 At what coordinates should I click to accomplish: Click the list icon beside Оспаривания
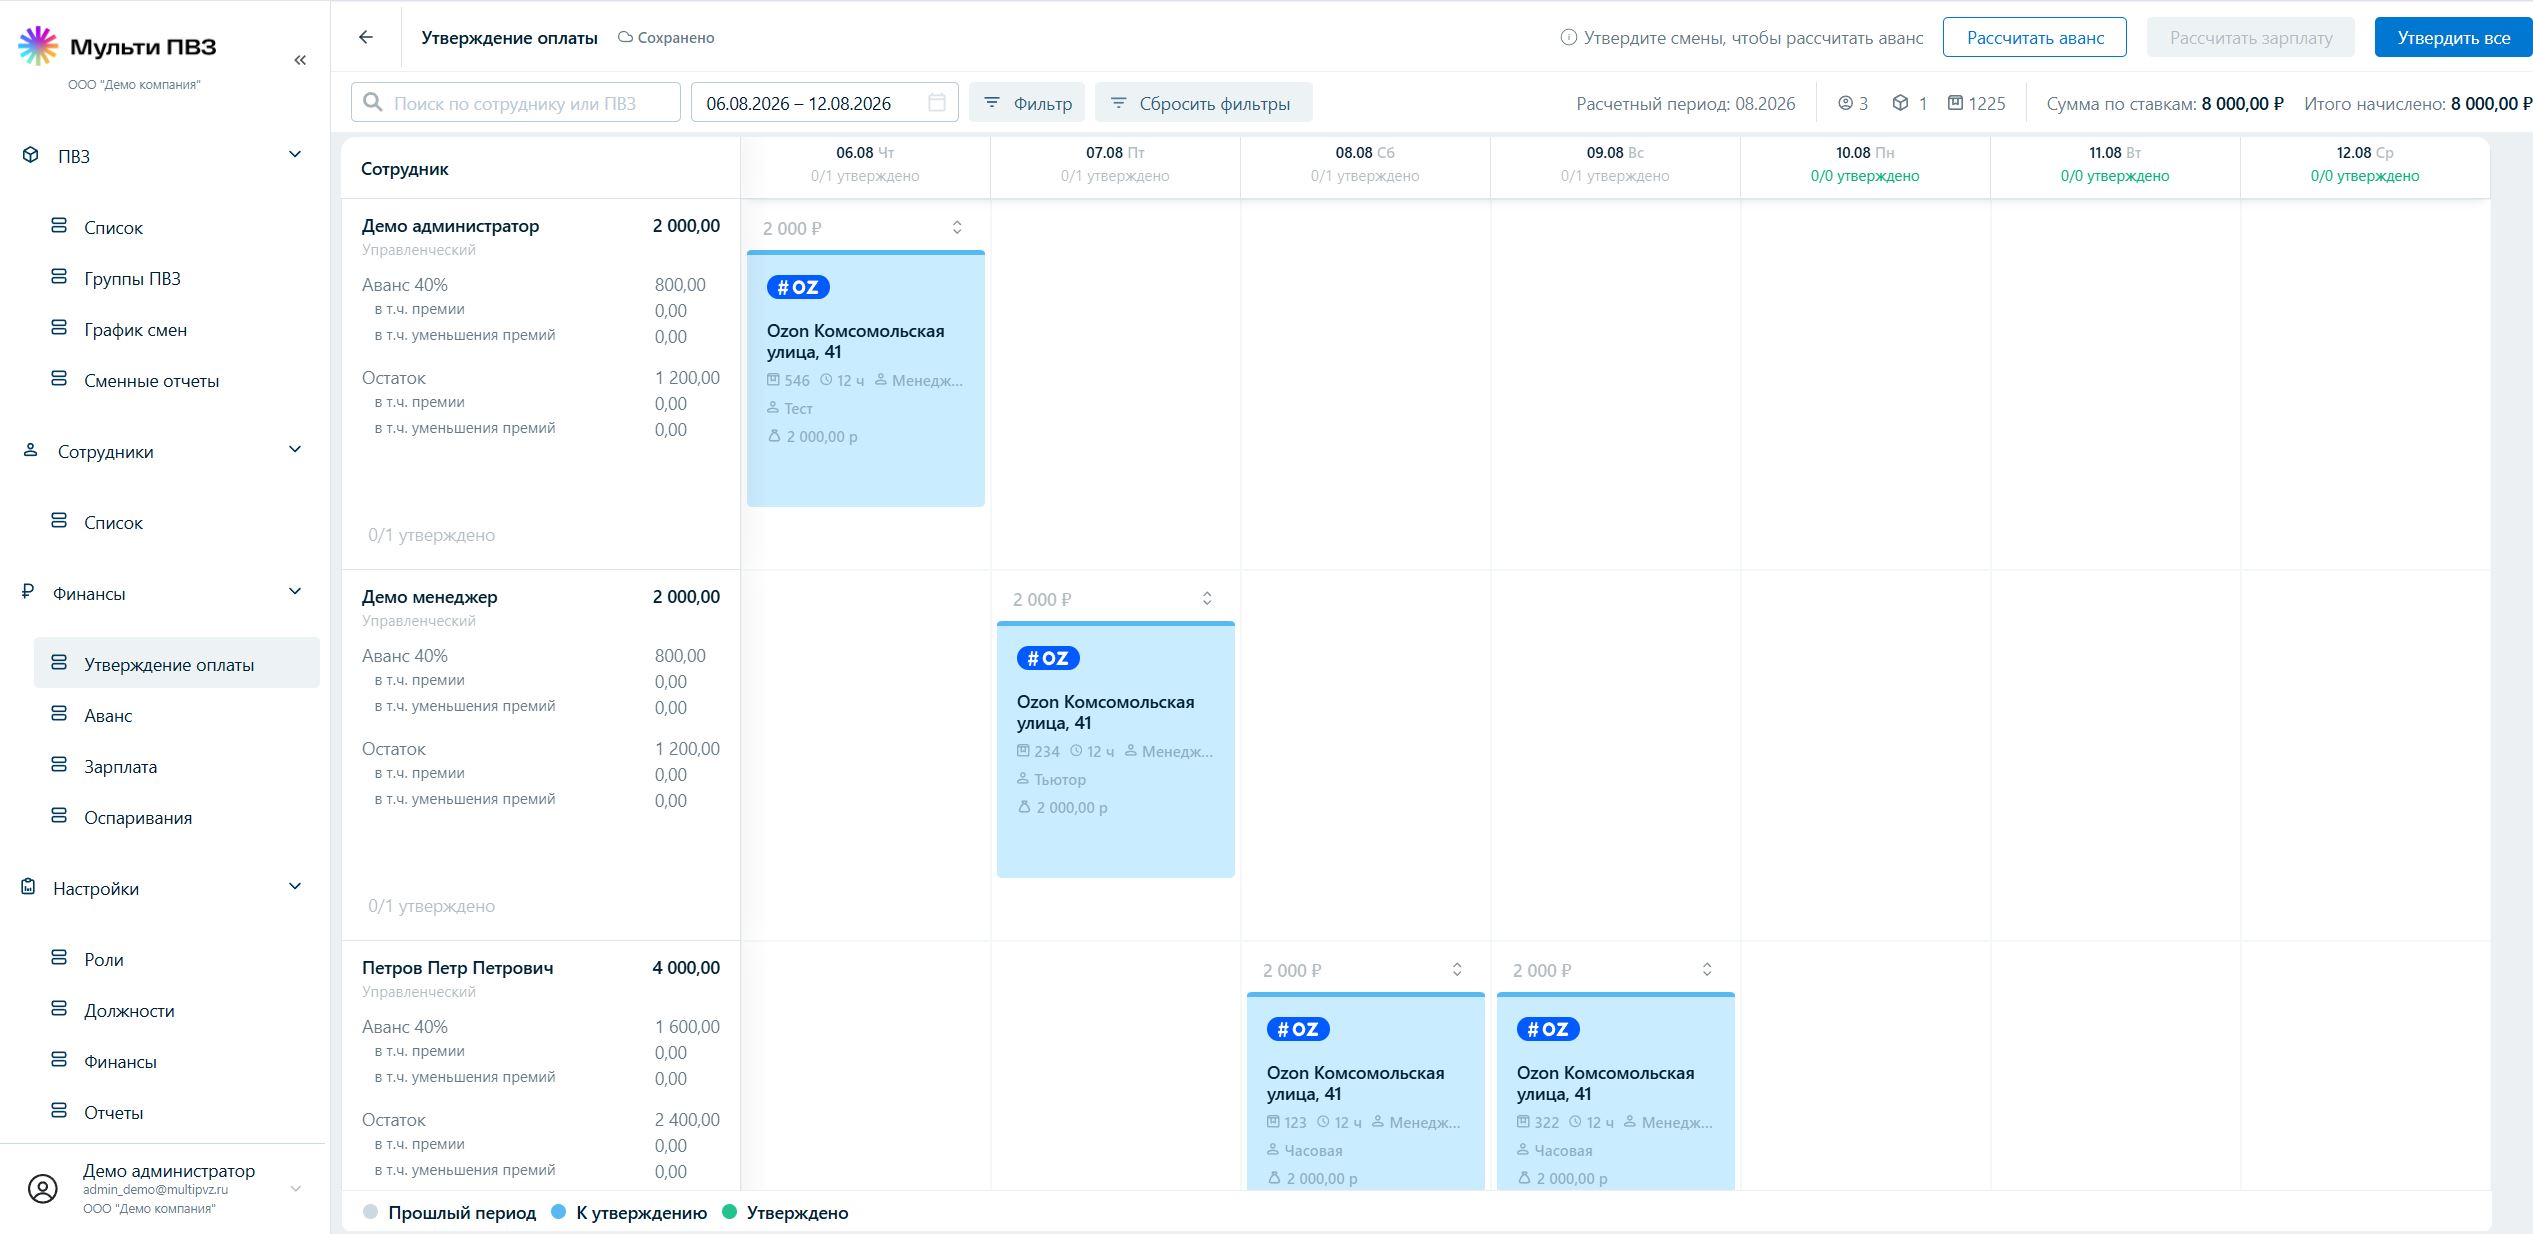point(59,816)
